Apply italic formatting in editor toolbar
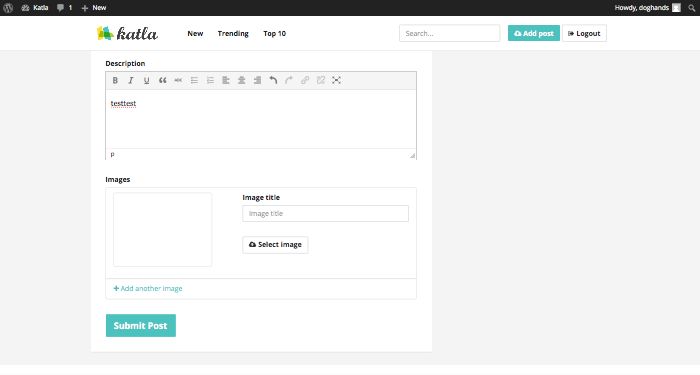The image size is (700, 375). (131, 80)
